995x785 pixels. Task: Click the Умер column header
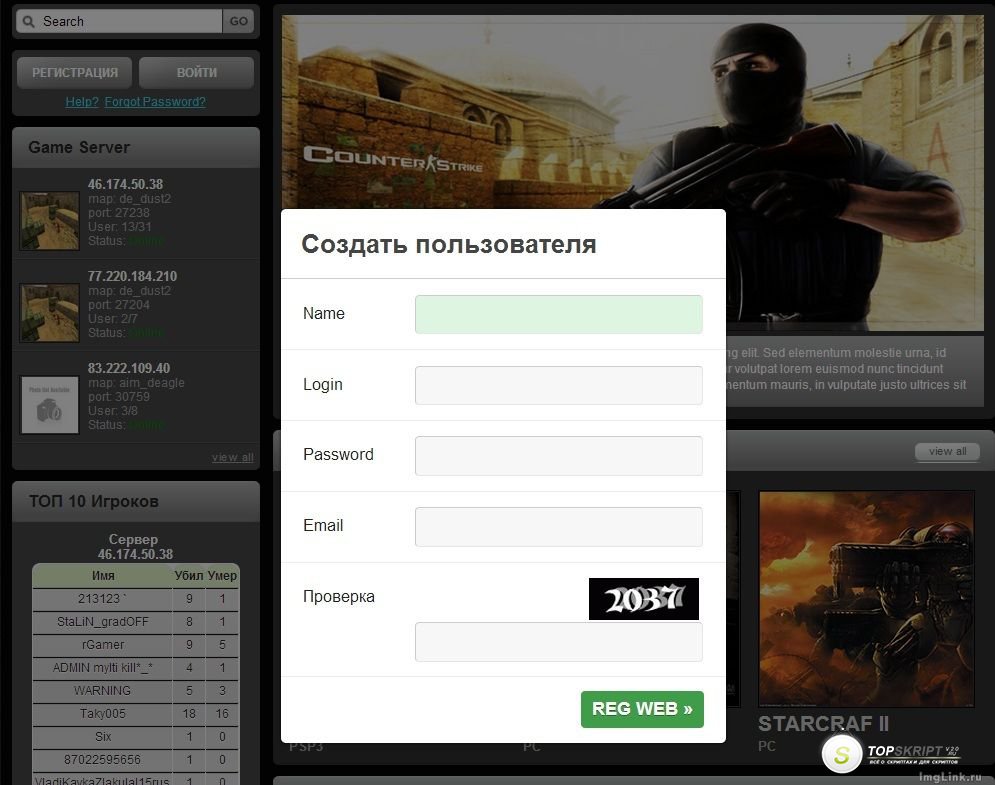coord(222,576)
